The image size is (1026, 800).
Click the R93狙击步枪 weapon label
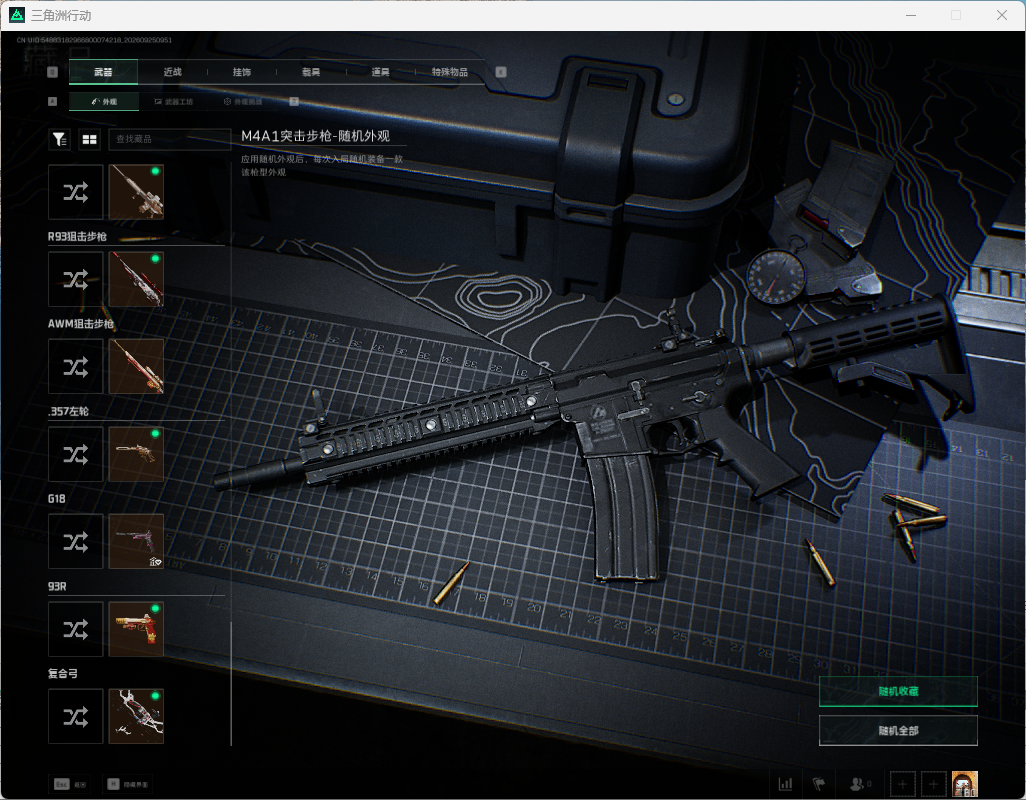[77, 237]
